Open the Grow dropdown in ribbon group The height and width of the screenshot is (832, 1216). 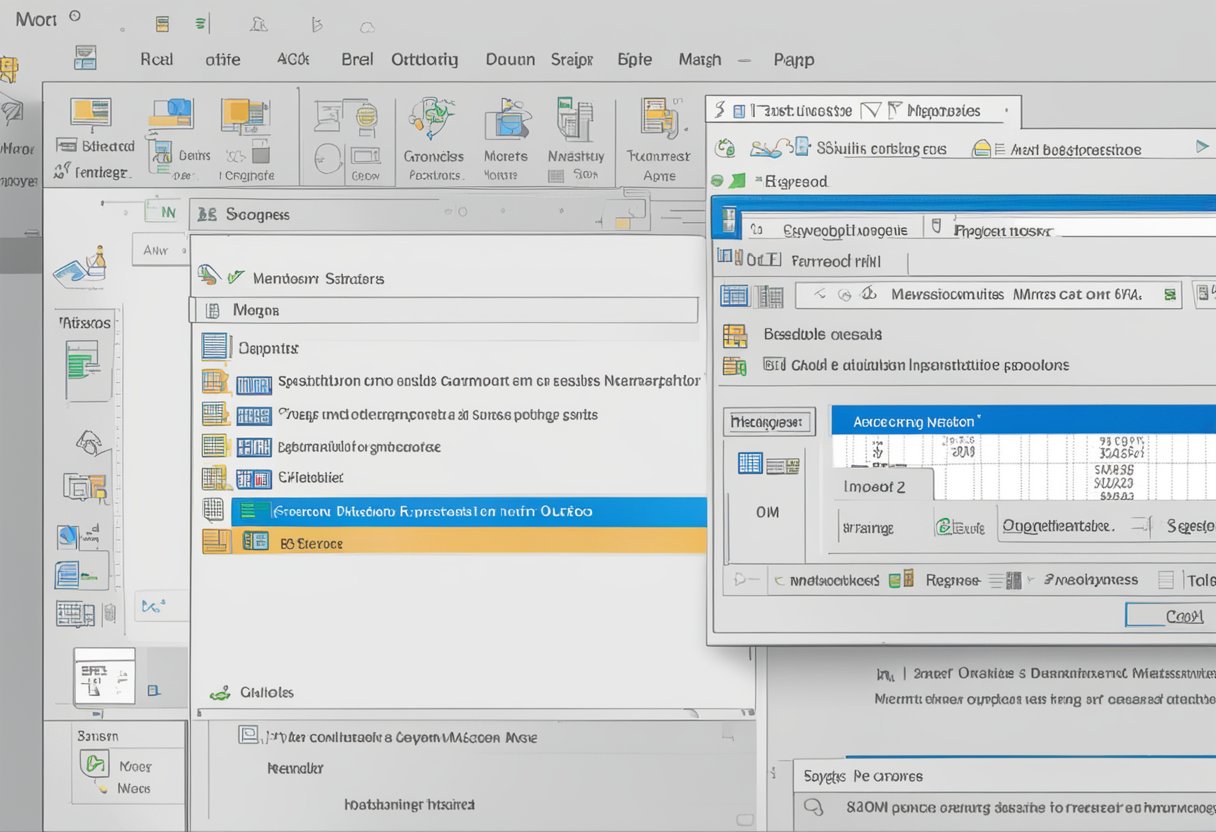tap(367, 155)
